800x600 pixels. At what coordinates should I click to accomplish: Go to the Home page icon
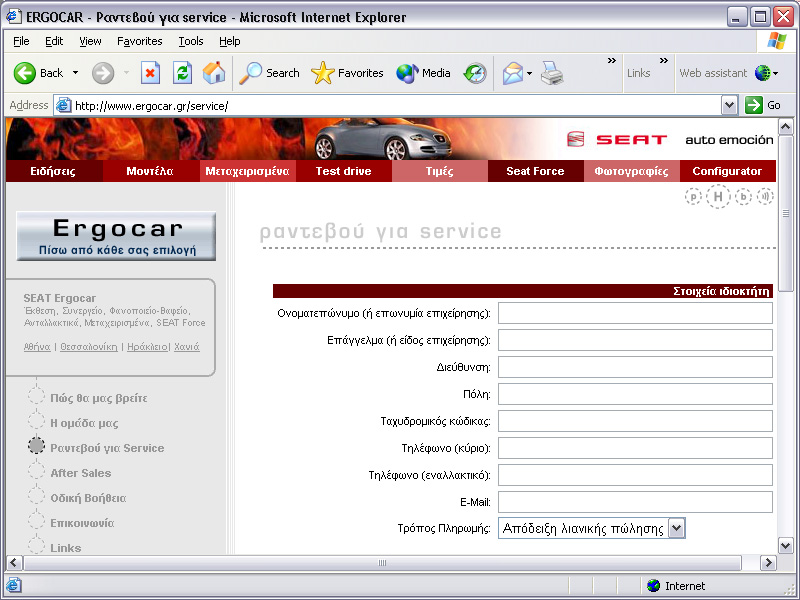[214, 73]
